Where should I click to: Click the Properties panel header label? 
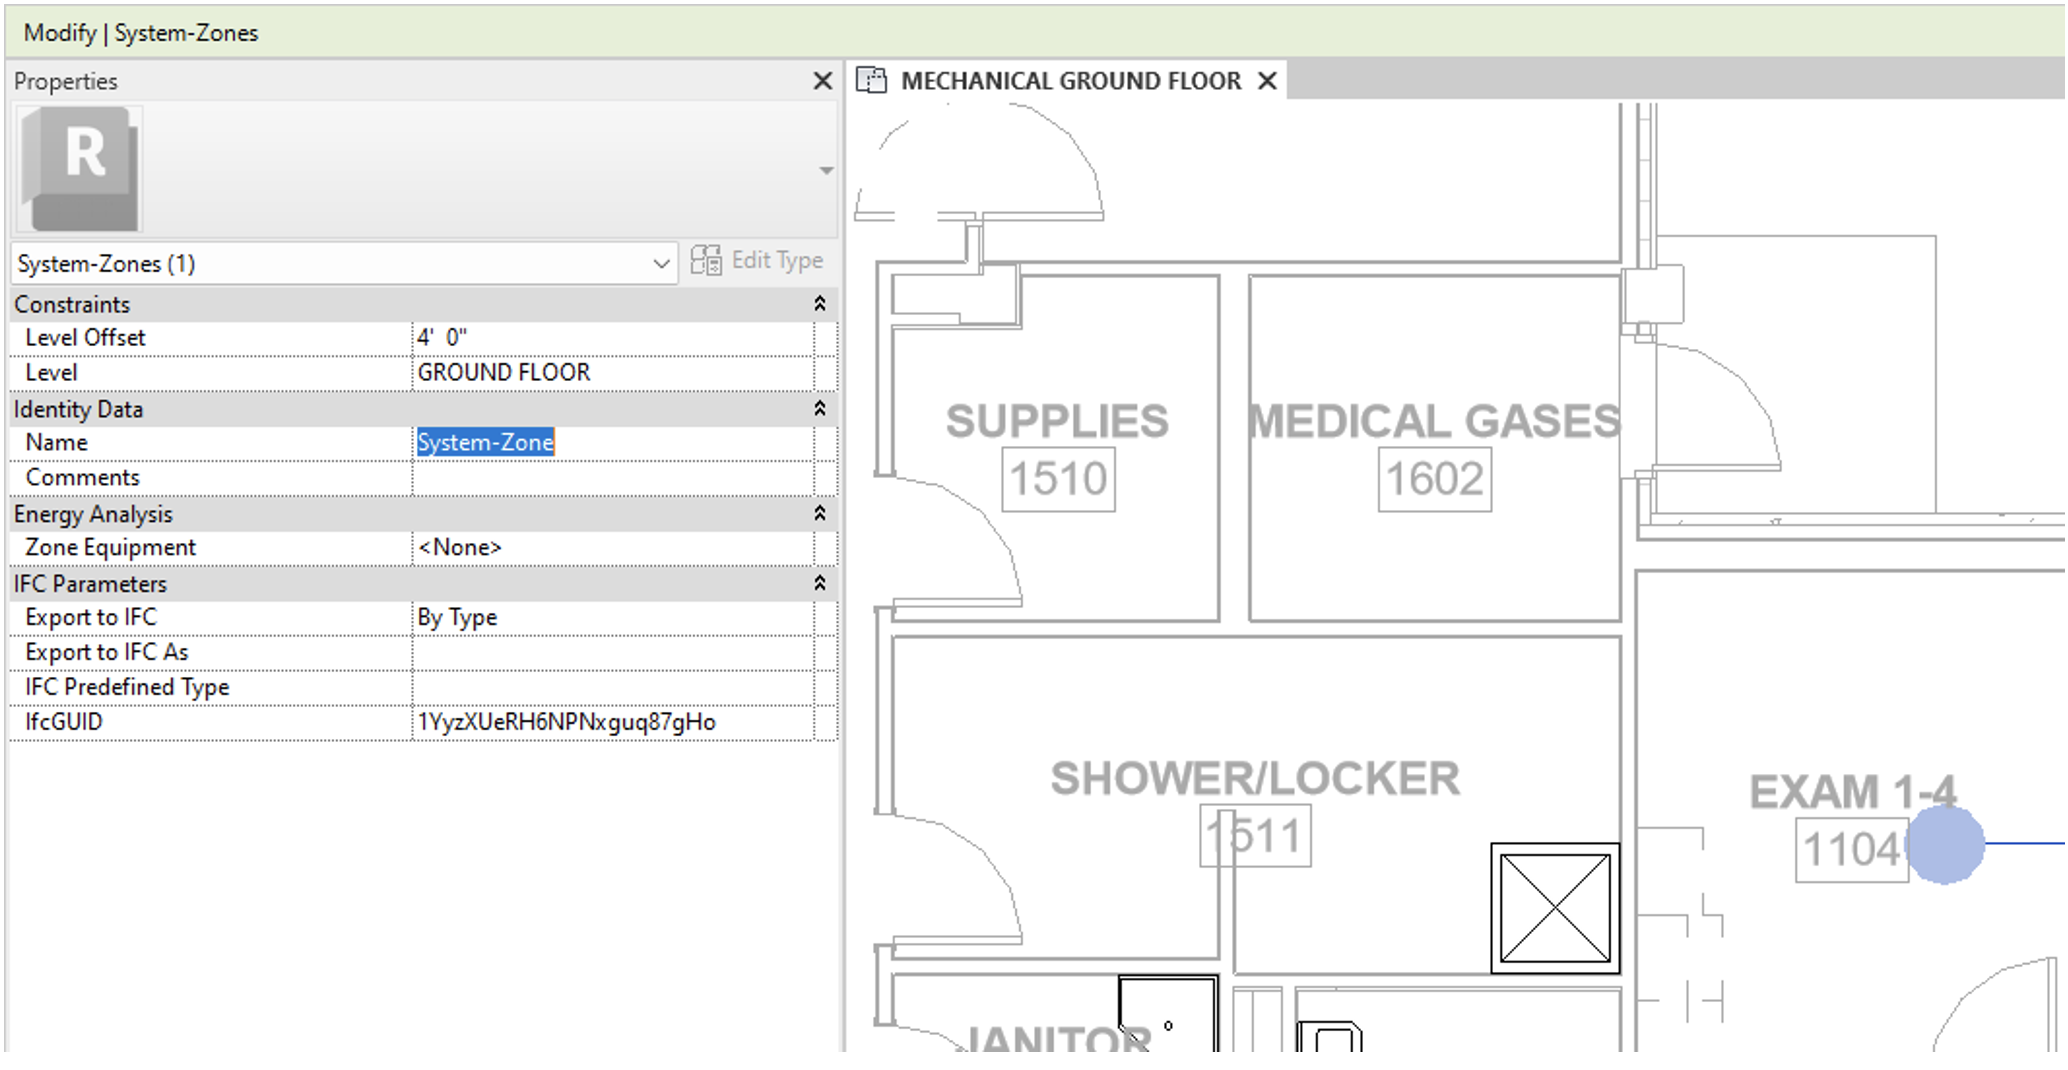pyautogui.click(x=65, y=81)
